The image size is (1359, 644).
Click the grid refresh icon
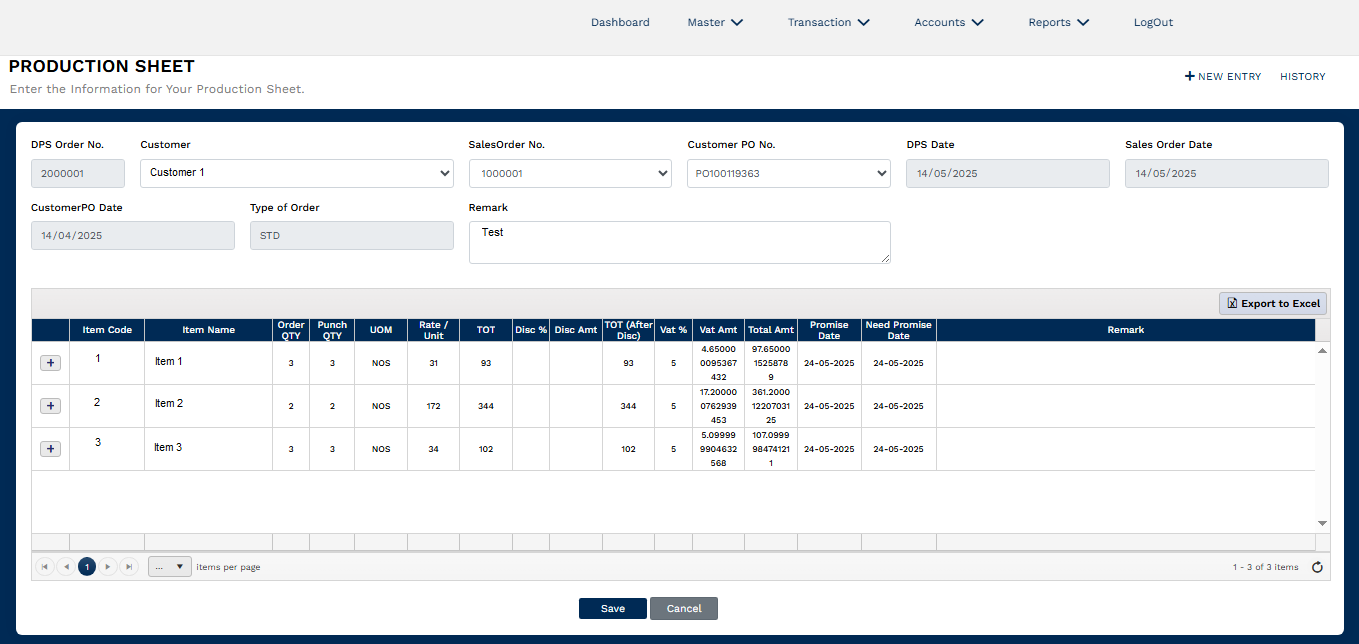[1317, 567]
